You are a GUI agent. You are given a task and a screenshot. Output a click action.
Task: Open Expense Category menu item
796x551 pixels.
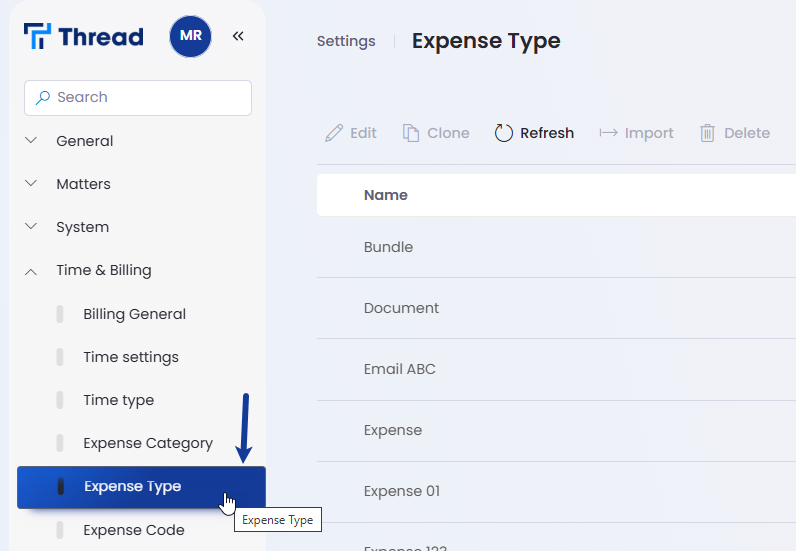tap(147, 443)
